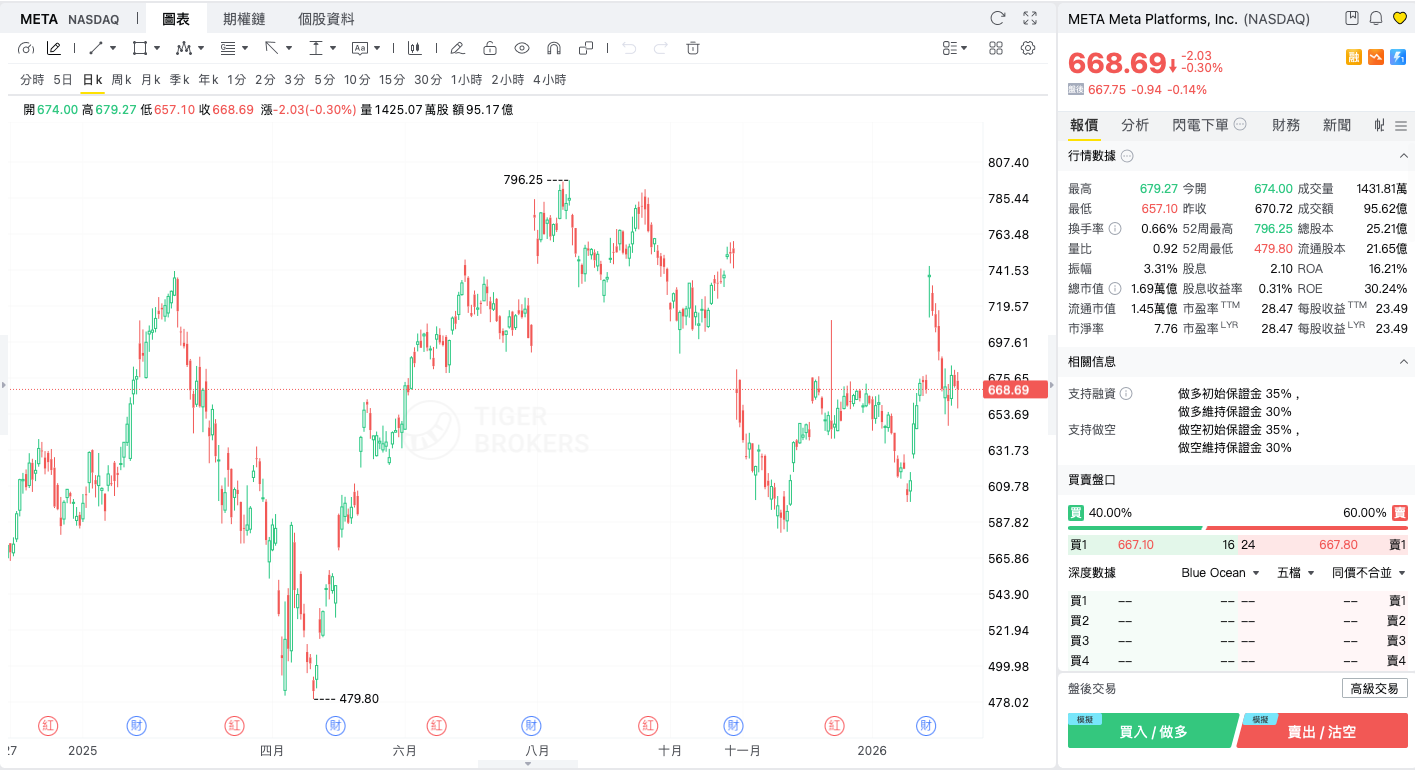Select the magnet snap tool
The width and height of the screenshot is (1415, 770).
point(554,48)
